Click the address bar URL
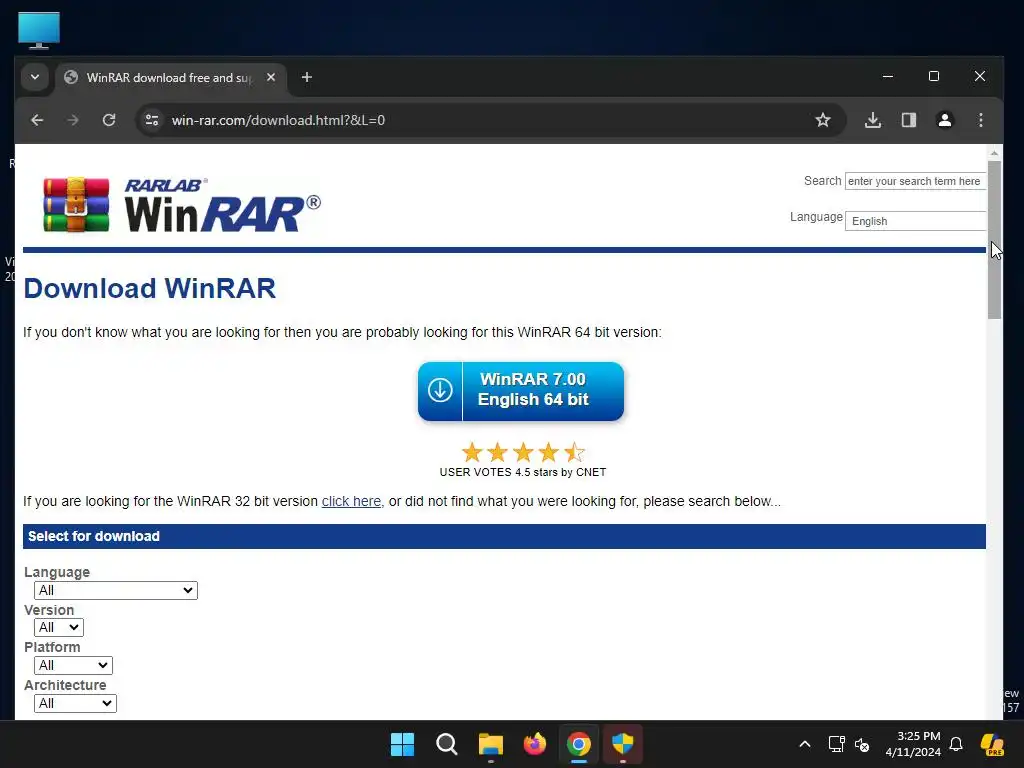The width and height of the screenshot is (1024, 768). (x=278, y=120)
